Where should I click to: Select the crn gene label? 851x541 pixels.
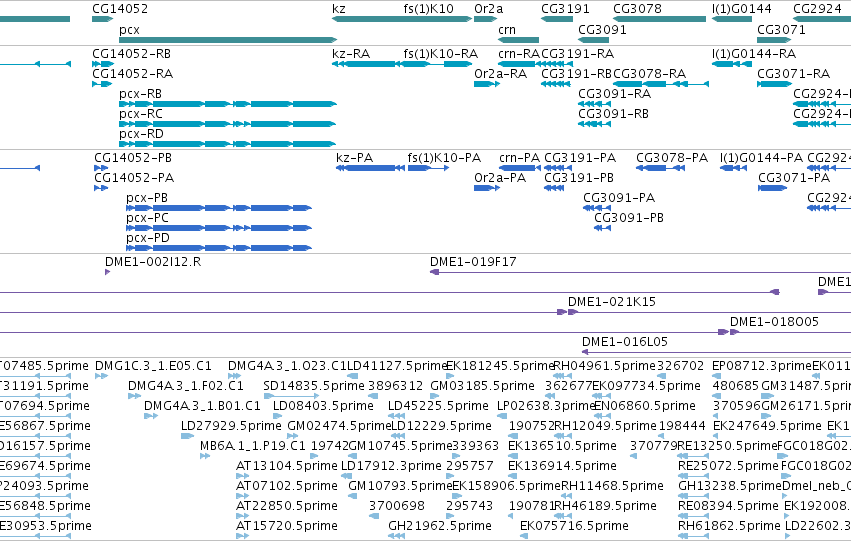coord(507,30)
